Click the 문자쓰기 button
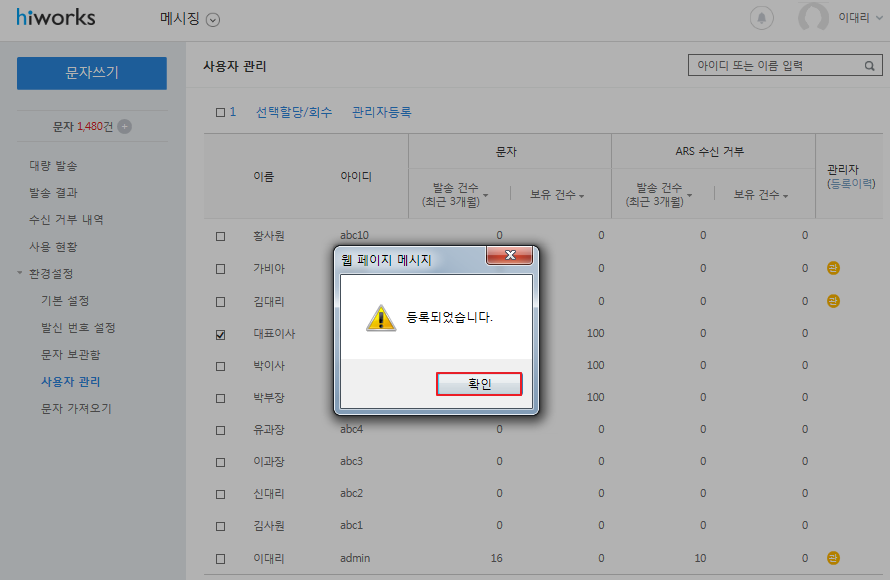 point(92,73)
